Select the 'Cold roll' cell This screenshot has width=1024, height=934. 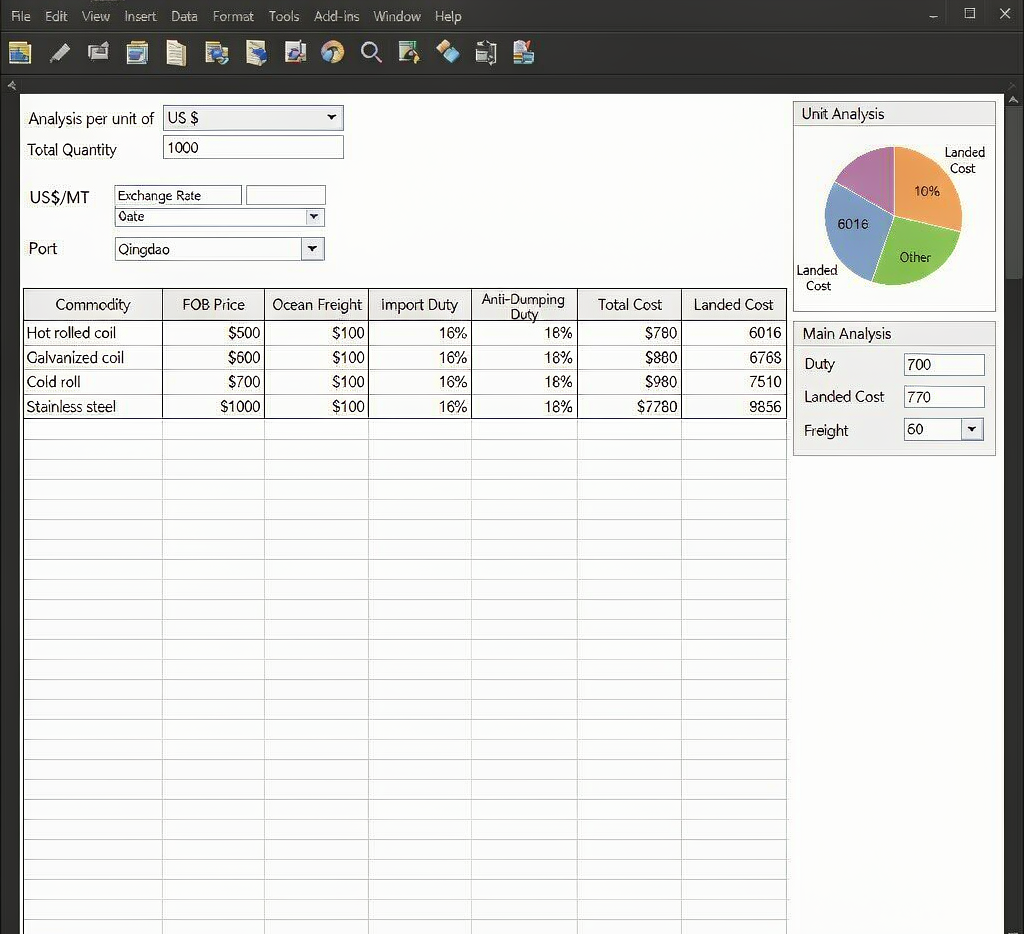coord(93,381)
